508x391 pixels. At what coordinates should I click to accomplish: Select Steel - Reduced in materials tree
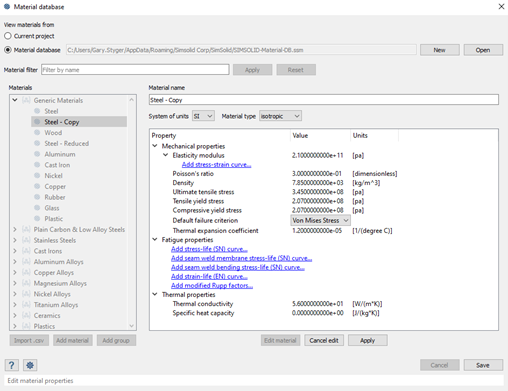66,143
